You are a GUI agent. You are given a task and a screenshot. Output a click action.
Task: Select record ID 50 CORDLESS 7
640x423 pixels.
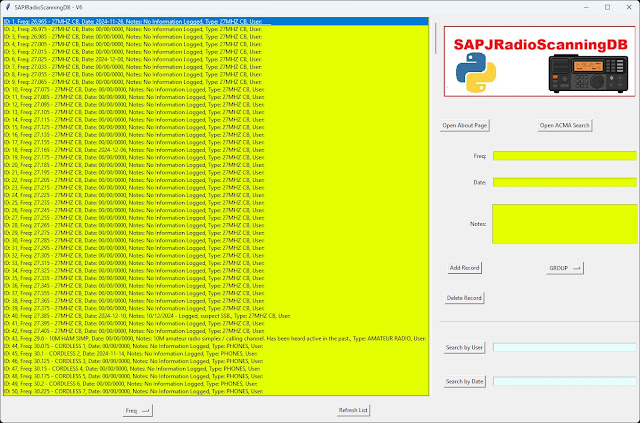point(216,391)
